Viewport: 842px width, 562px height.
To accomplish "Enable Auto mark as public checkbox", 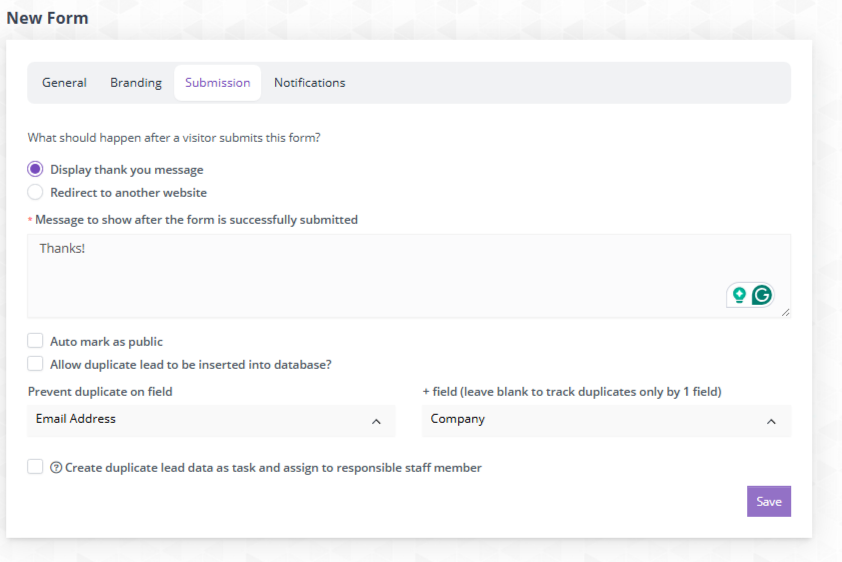I will coord(35,341).
